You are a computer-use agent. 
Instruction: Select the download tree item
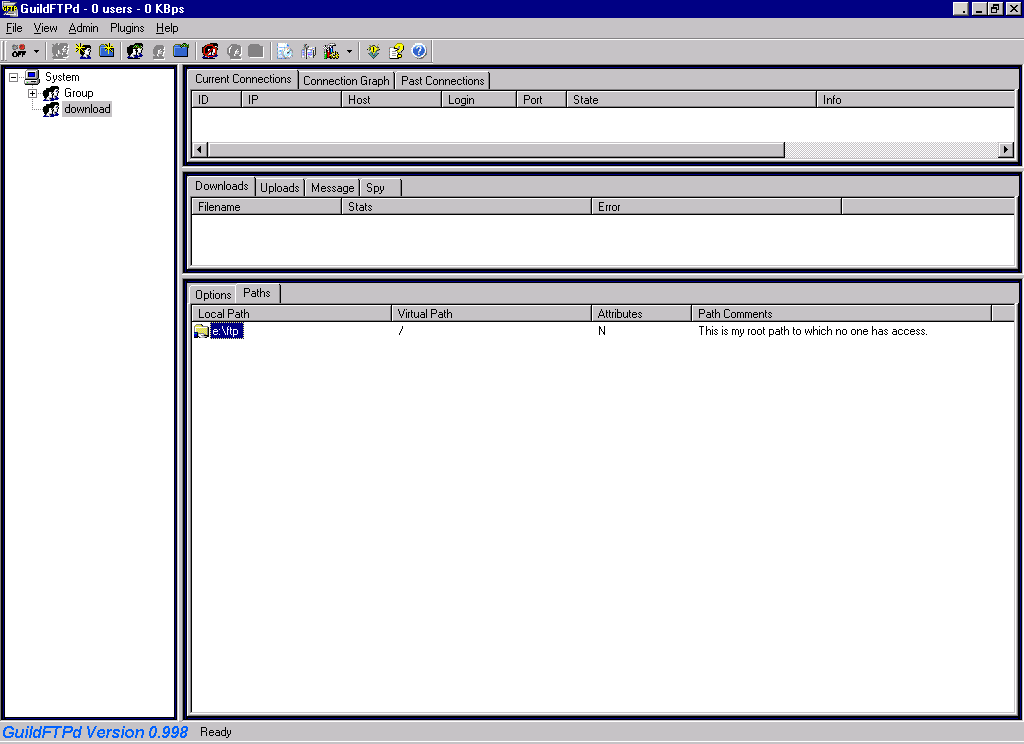(87, 109)
